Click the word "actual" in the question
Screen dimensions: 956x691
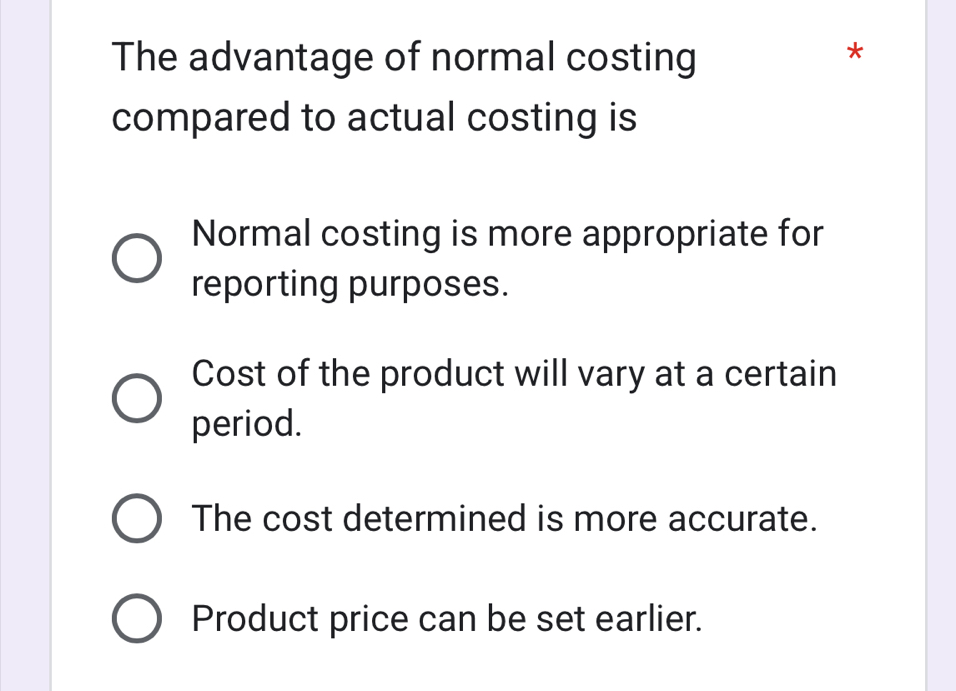pos(401,118)
